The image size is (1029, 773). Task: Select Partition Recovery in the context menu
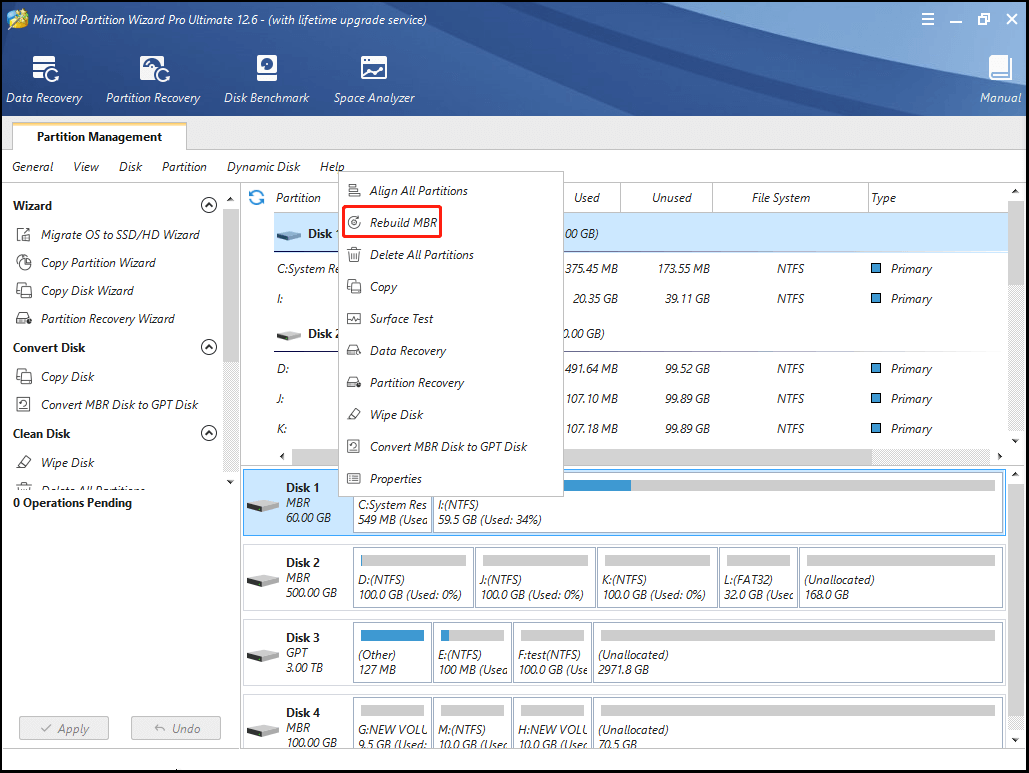coord(451,383)
